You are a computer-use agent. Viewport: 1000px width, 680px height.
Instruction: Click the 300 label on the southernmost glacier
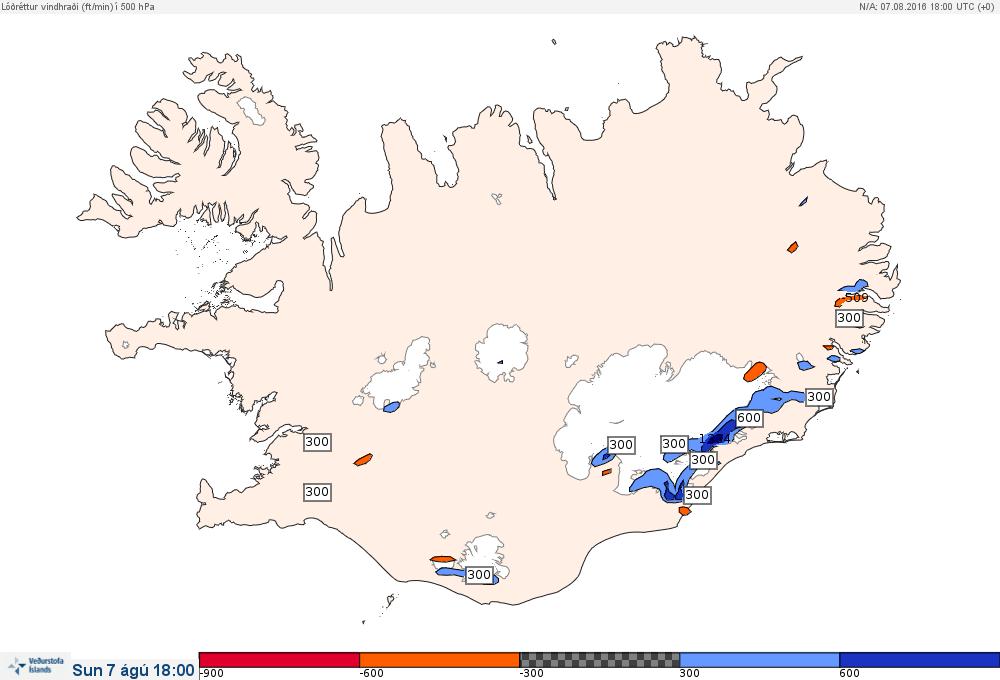coord(479,575)
